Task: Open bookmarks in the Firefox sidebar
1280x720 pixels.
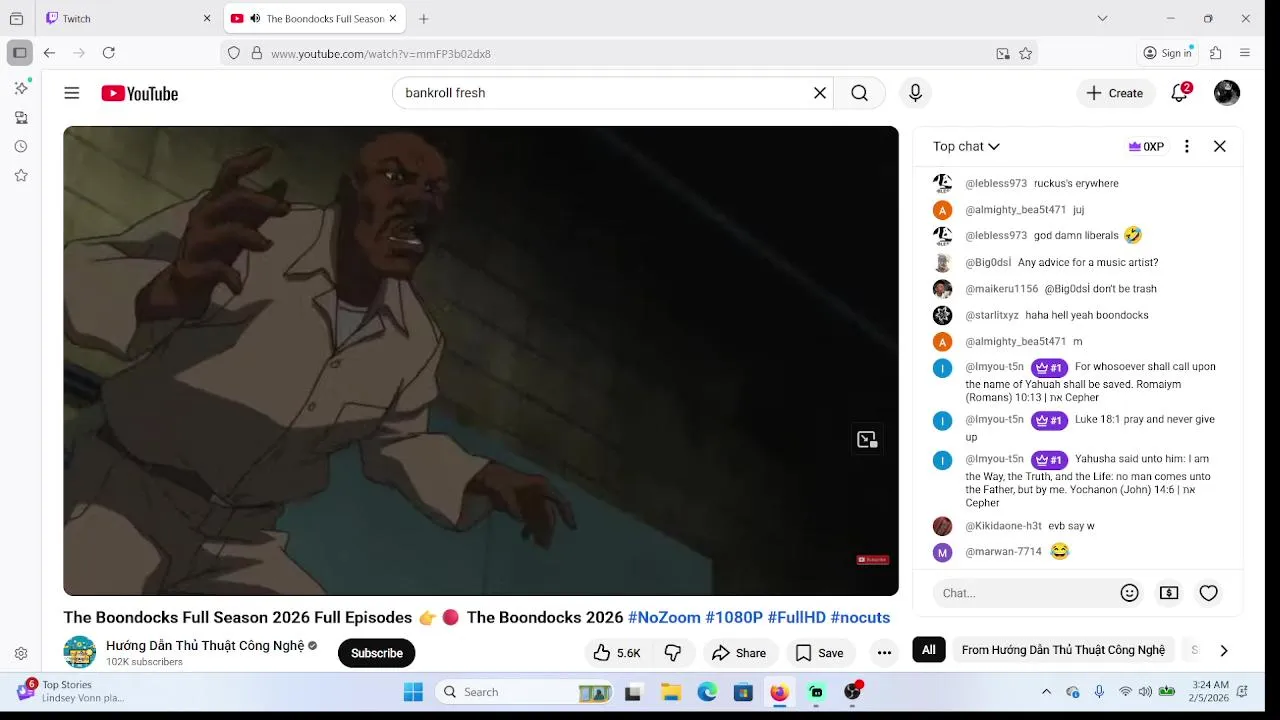Action: coord(21,176)
